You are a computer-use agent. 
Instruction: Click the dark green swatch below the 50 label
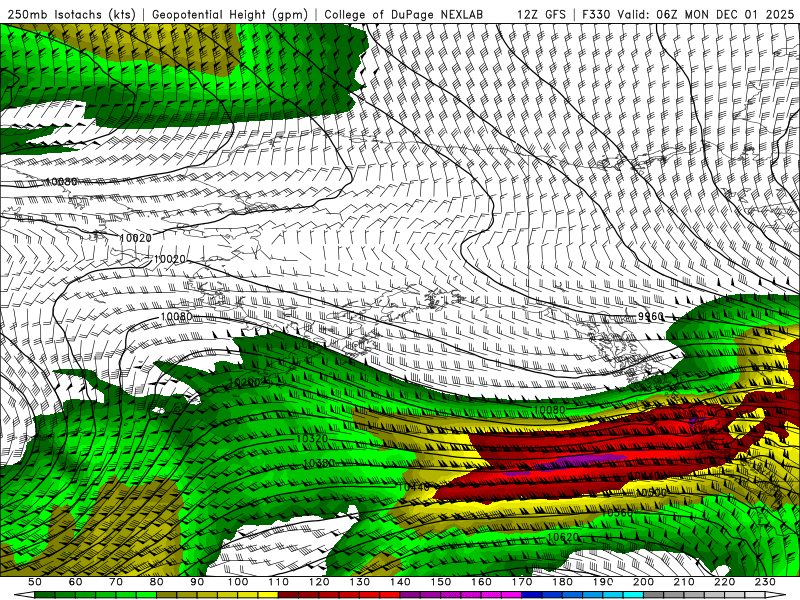click(x=45, y=595)
